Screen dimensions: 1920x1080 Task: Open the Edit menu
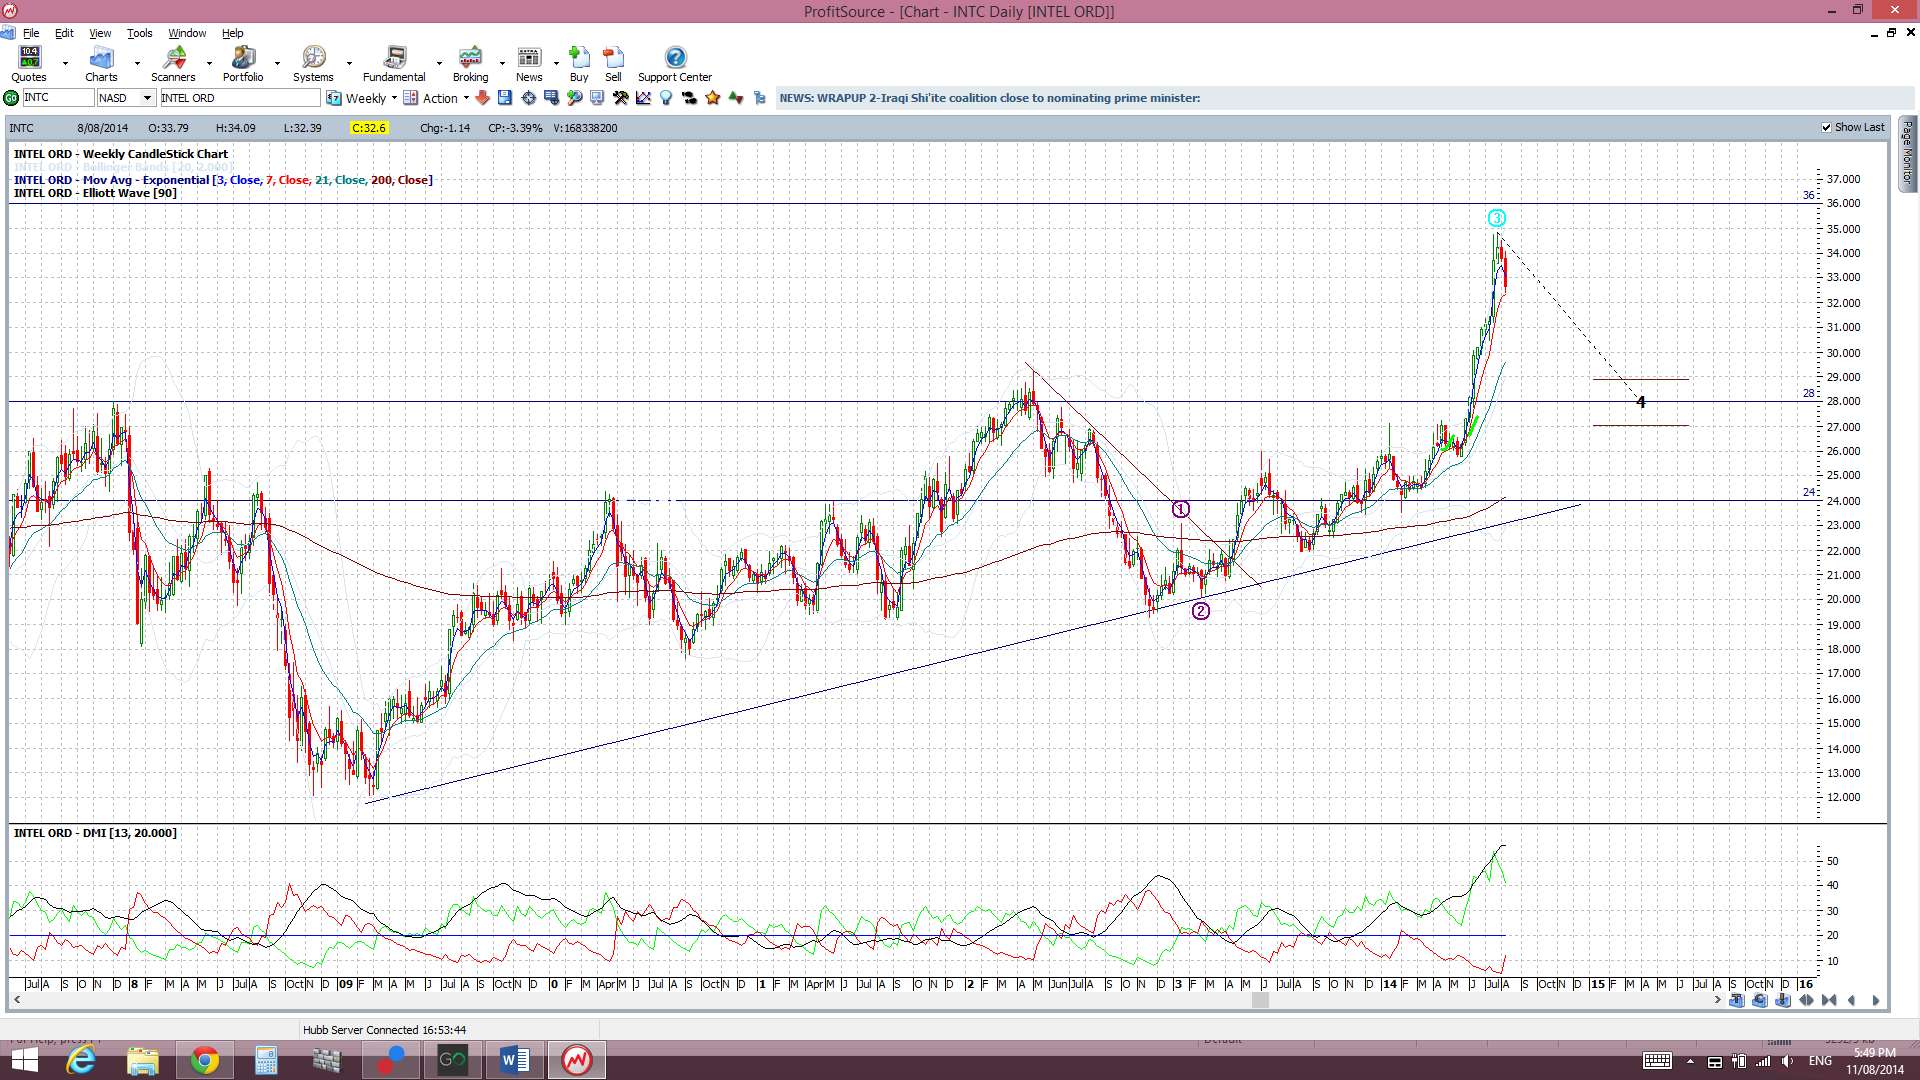coord(64,33)
